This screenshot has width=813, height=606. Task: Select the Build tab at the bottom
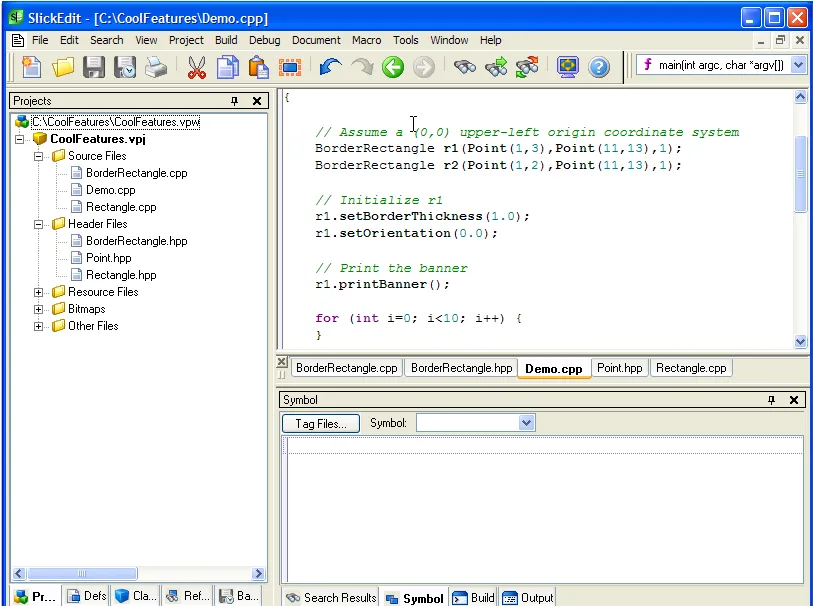pyautogui.click(x=472, y=597)
